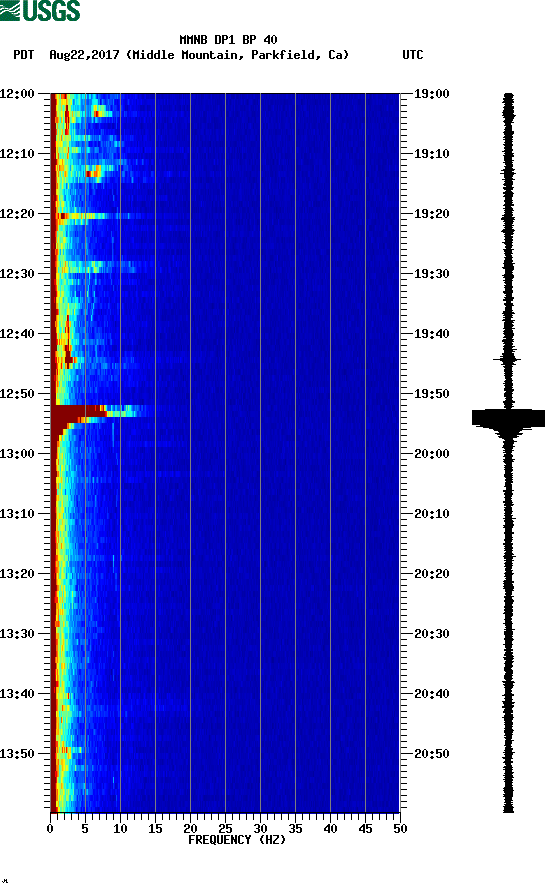Click the 20:30 UTC time label

(x=431, y=634)
